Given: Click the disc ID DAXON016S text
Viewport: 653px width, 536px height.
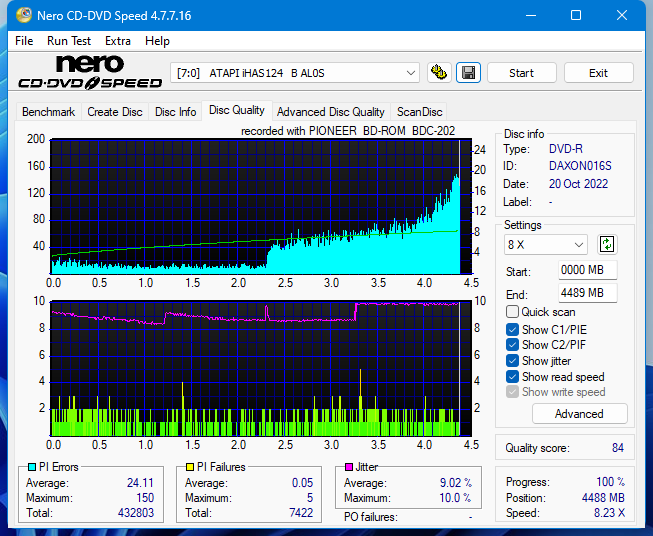Looking at the screenshot, I should click(x=580, y=166).
